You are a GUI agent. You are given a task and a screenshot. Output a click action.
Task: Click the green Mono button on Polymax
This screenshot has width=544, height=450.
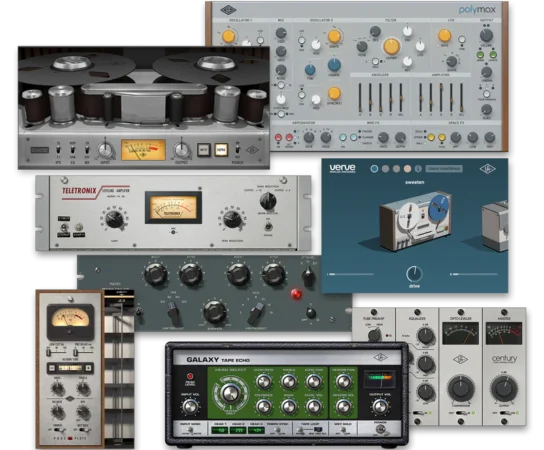tap(481, 55)
